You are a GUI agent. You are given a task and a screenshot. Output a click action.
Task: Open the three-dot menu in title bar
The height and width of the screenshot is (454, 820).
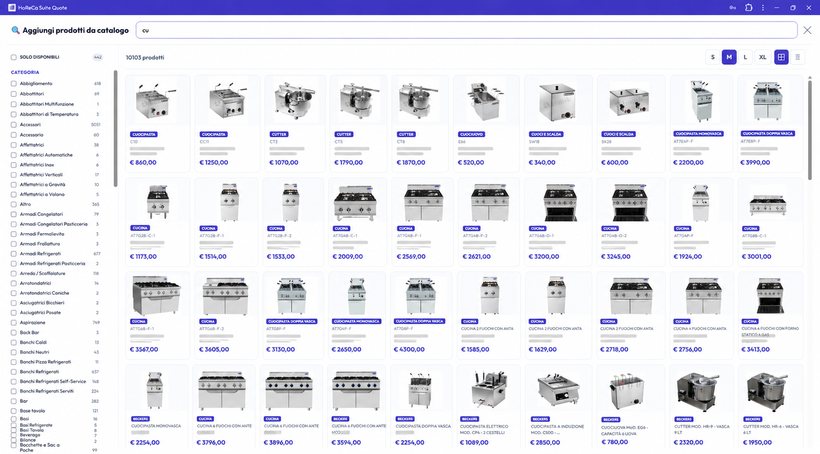[762, 8]
